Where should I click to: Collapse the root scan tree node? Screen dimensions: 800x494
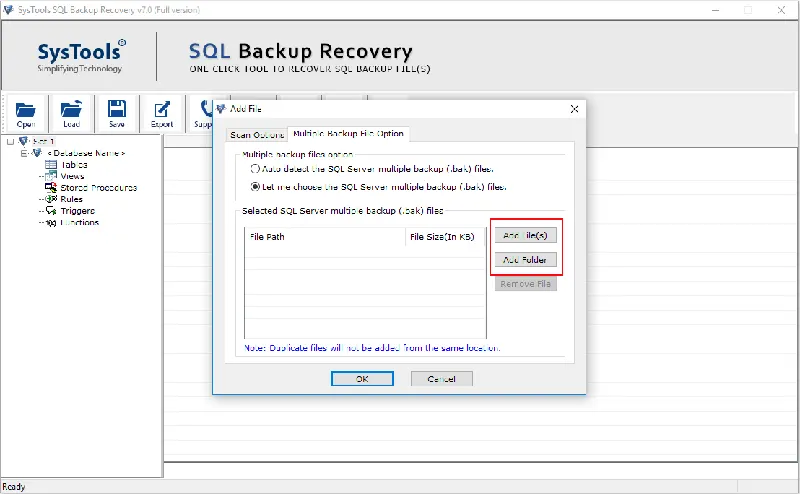click(10, 141)
